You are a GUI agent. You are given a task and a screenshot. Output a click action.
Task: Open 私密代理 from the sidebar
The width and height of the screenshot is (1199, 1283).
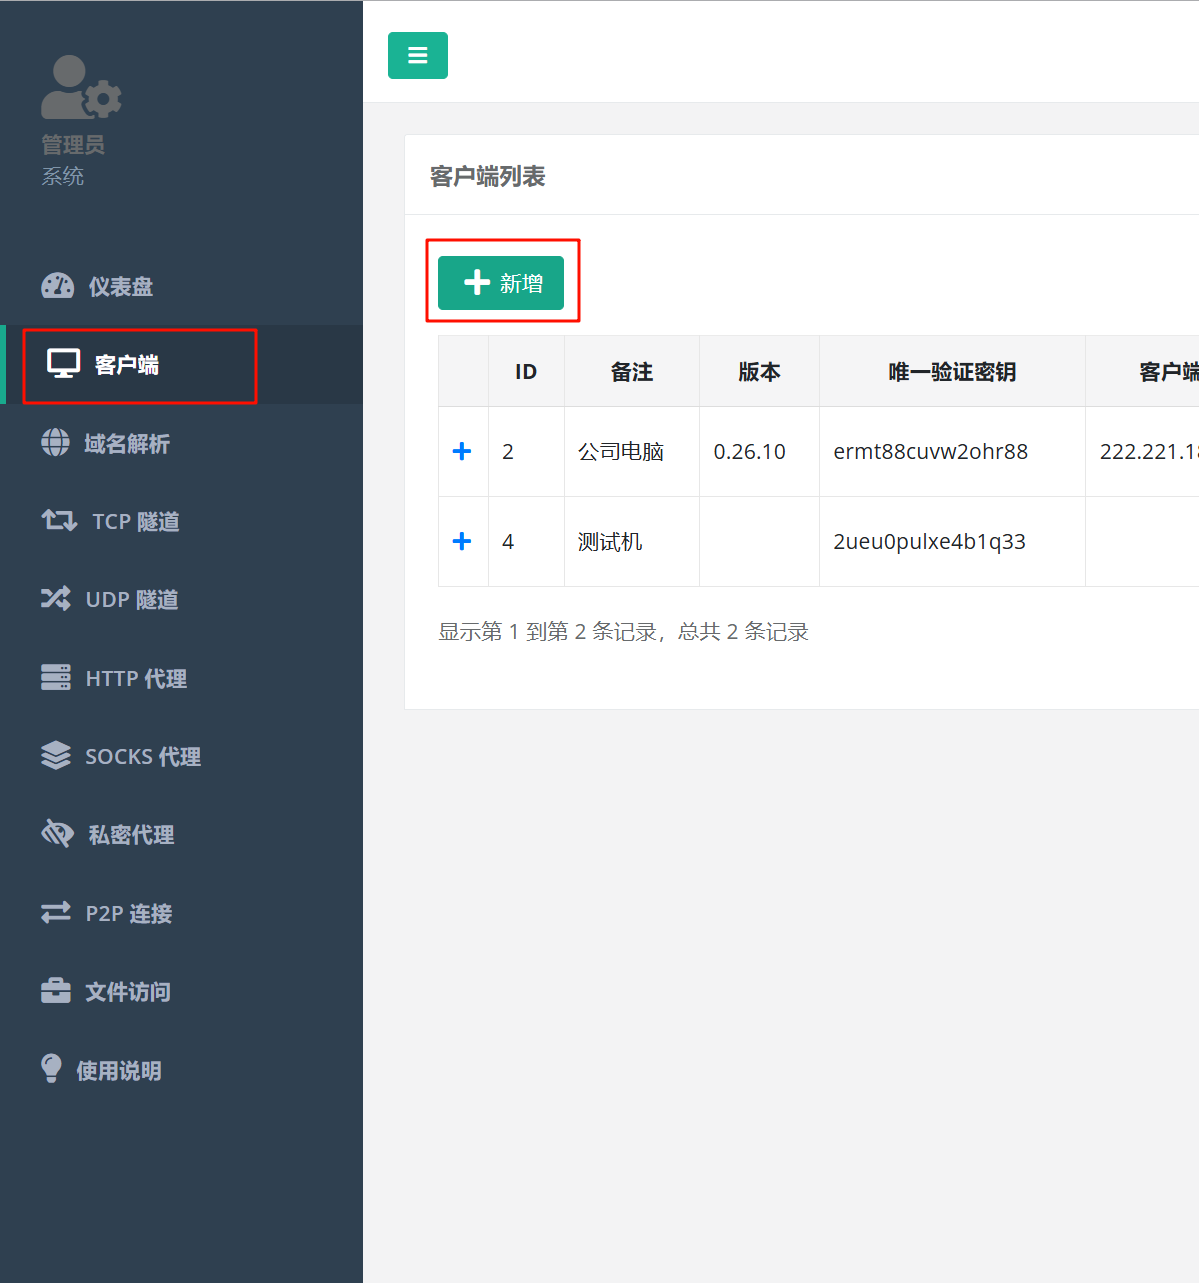point(130,835)
